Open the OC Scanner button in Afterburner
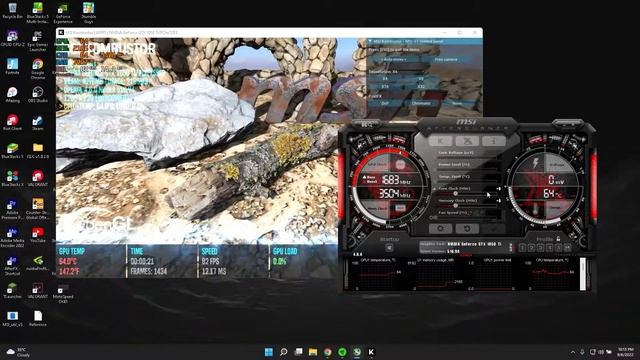The height and width of the screenshot is (360, 640). point(467,141)
